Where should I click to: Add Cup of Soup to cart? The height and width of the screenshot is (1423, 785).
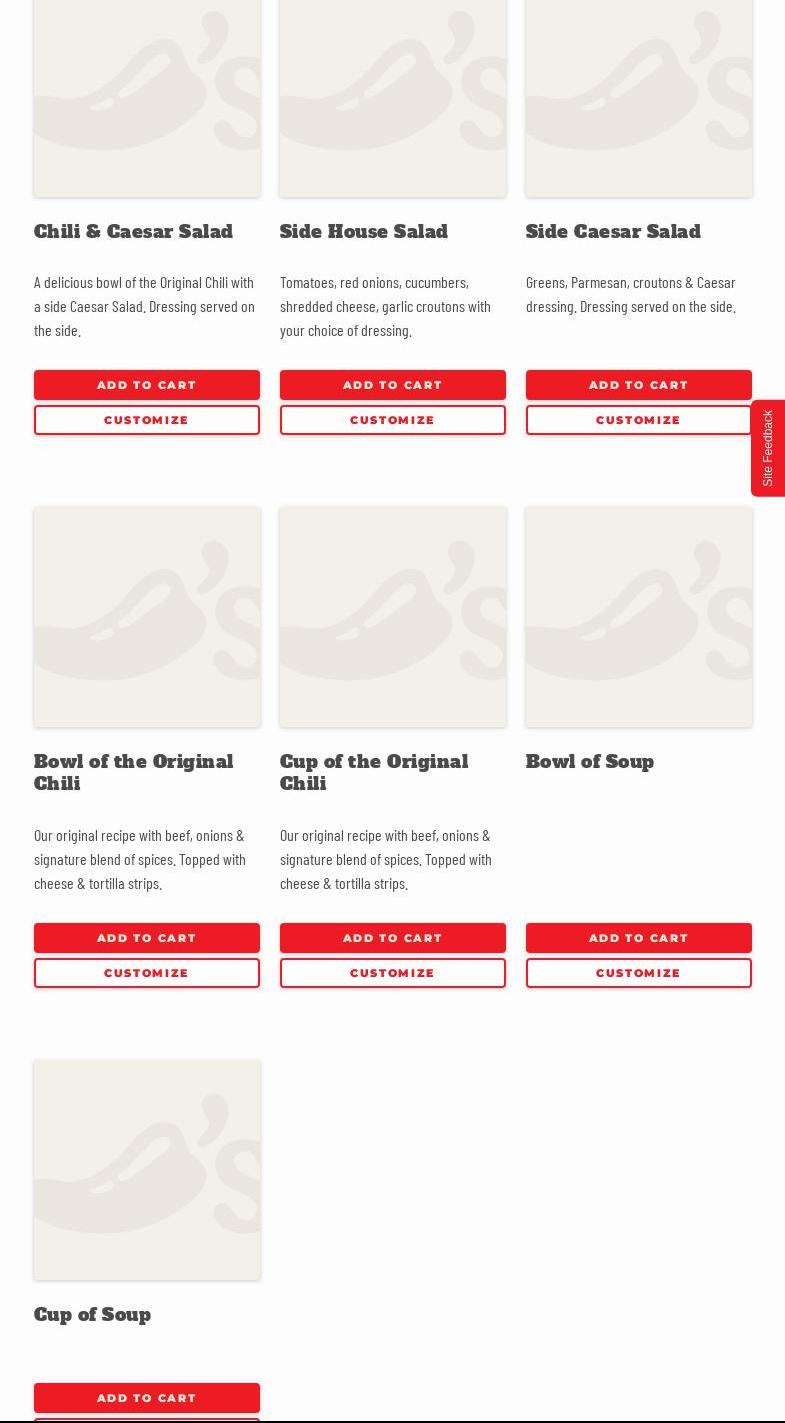[x=146, y=1398]
